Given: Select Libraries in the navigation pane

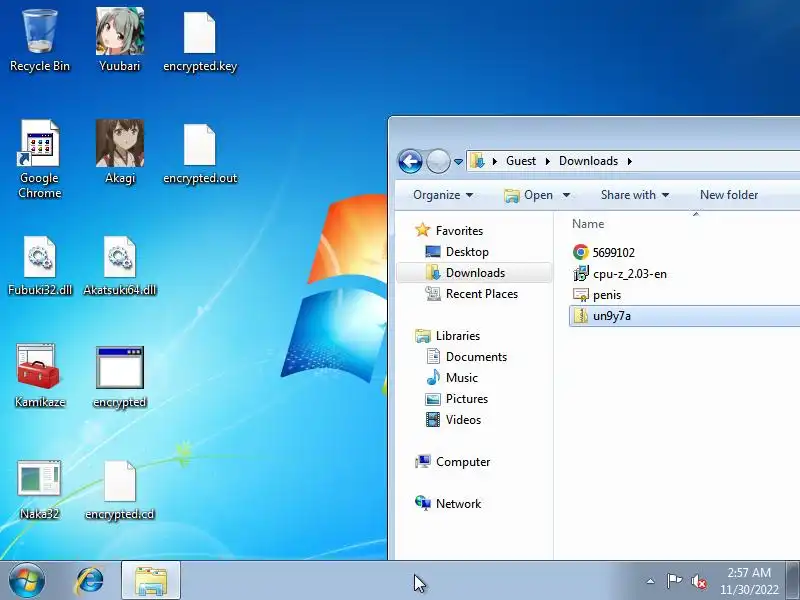Looking at the screenshot, I should (447, 336).
